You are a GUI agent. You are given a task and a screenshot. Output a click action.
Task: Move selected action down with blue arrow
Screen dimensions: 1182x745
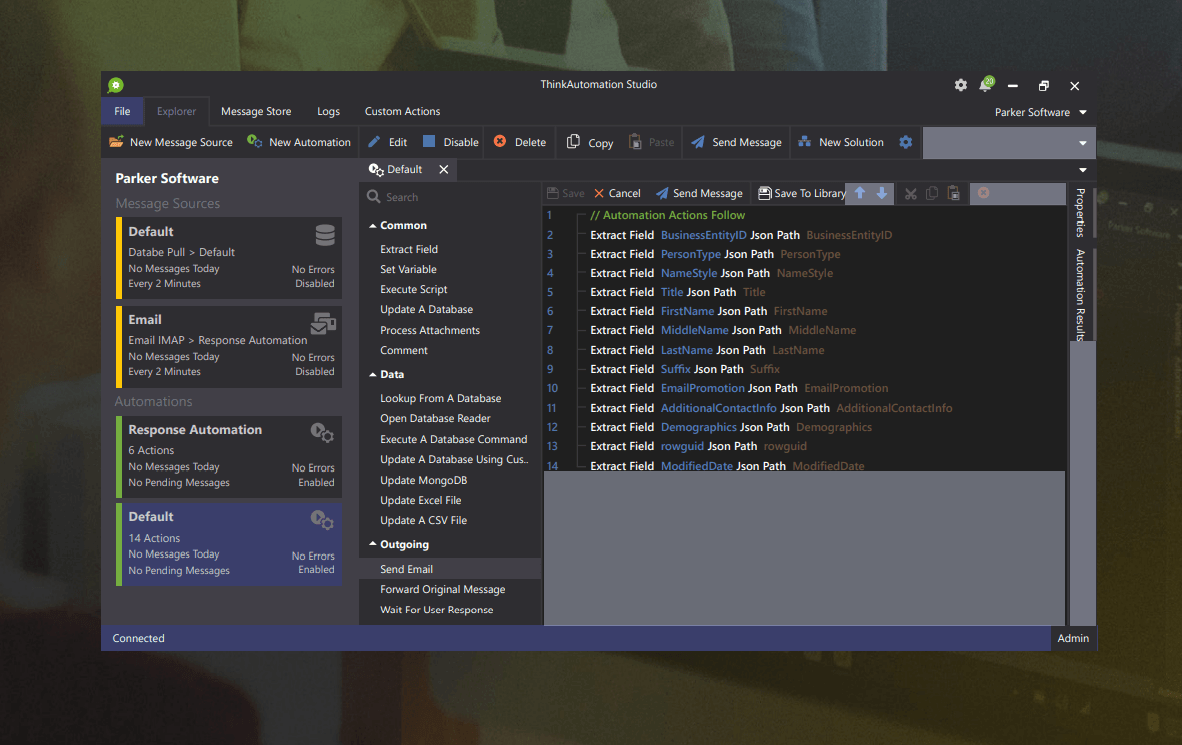tap(882, 193)
